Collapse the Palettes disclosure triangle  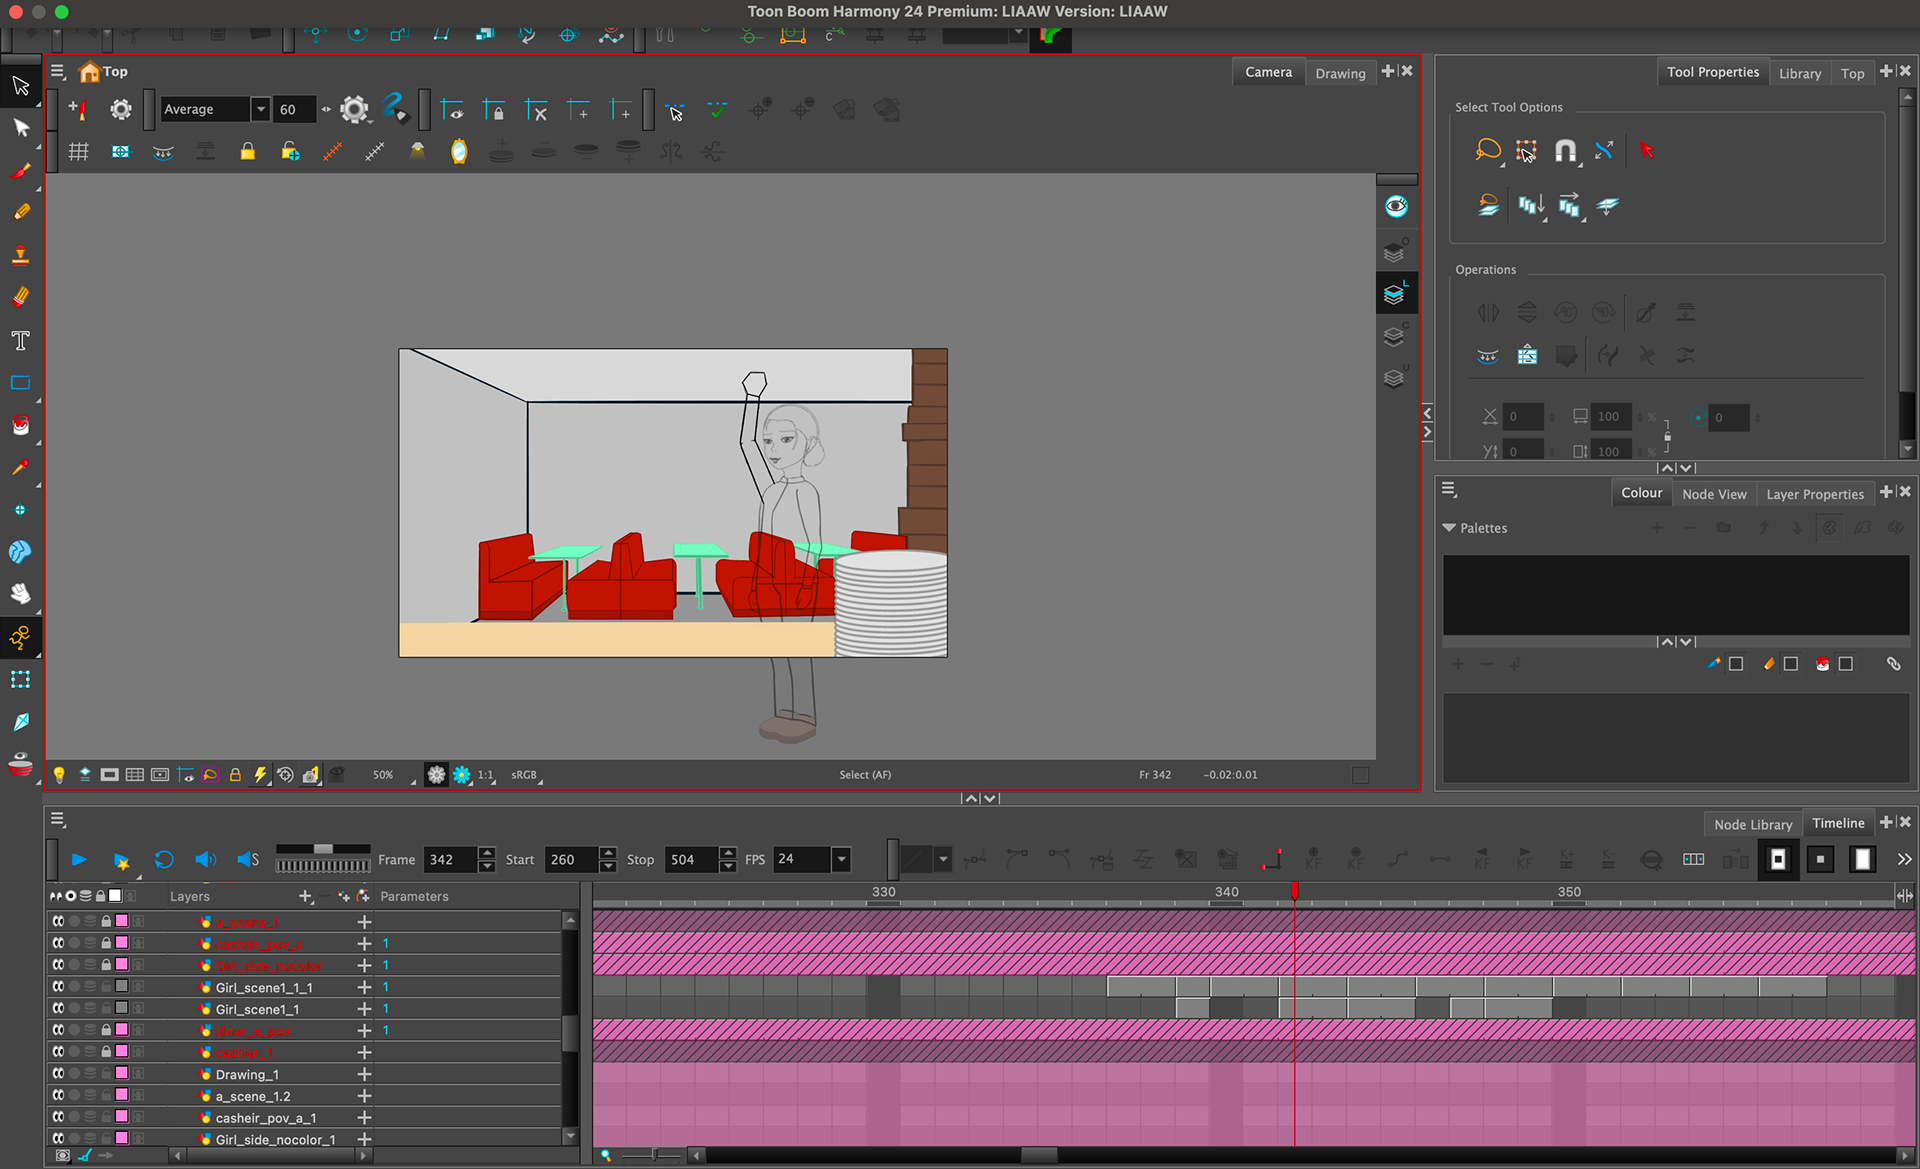click(x=1449, y=528)
